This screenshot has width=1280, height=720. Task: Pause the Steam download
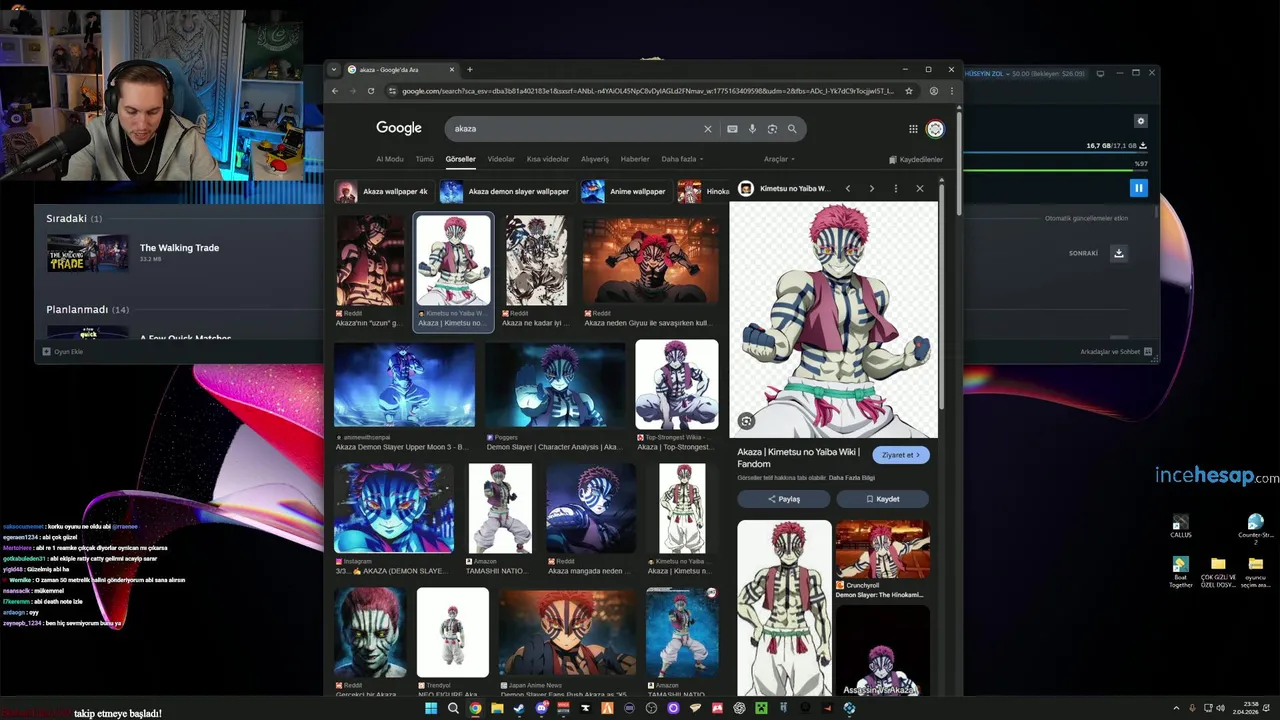click(1138, 188)
